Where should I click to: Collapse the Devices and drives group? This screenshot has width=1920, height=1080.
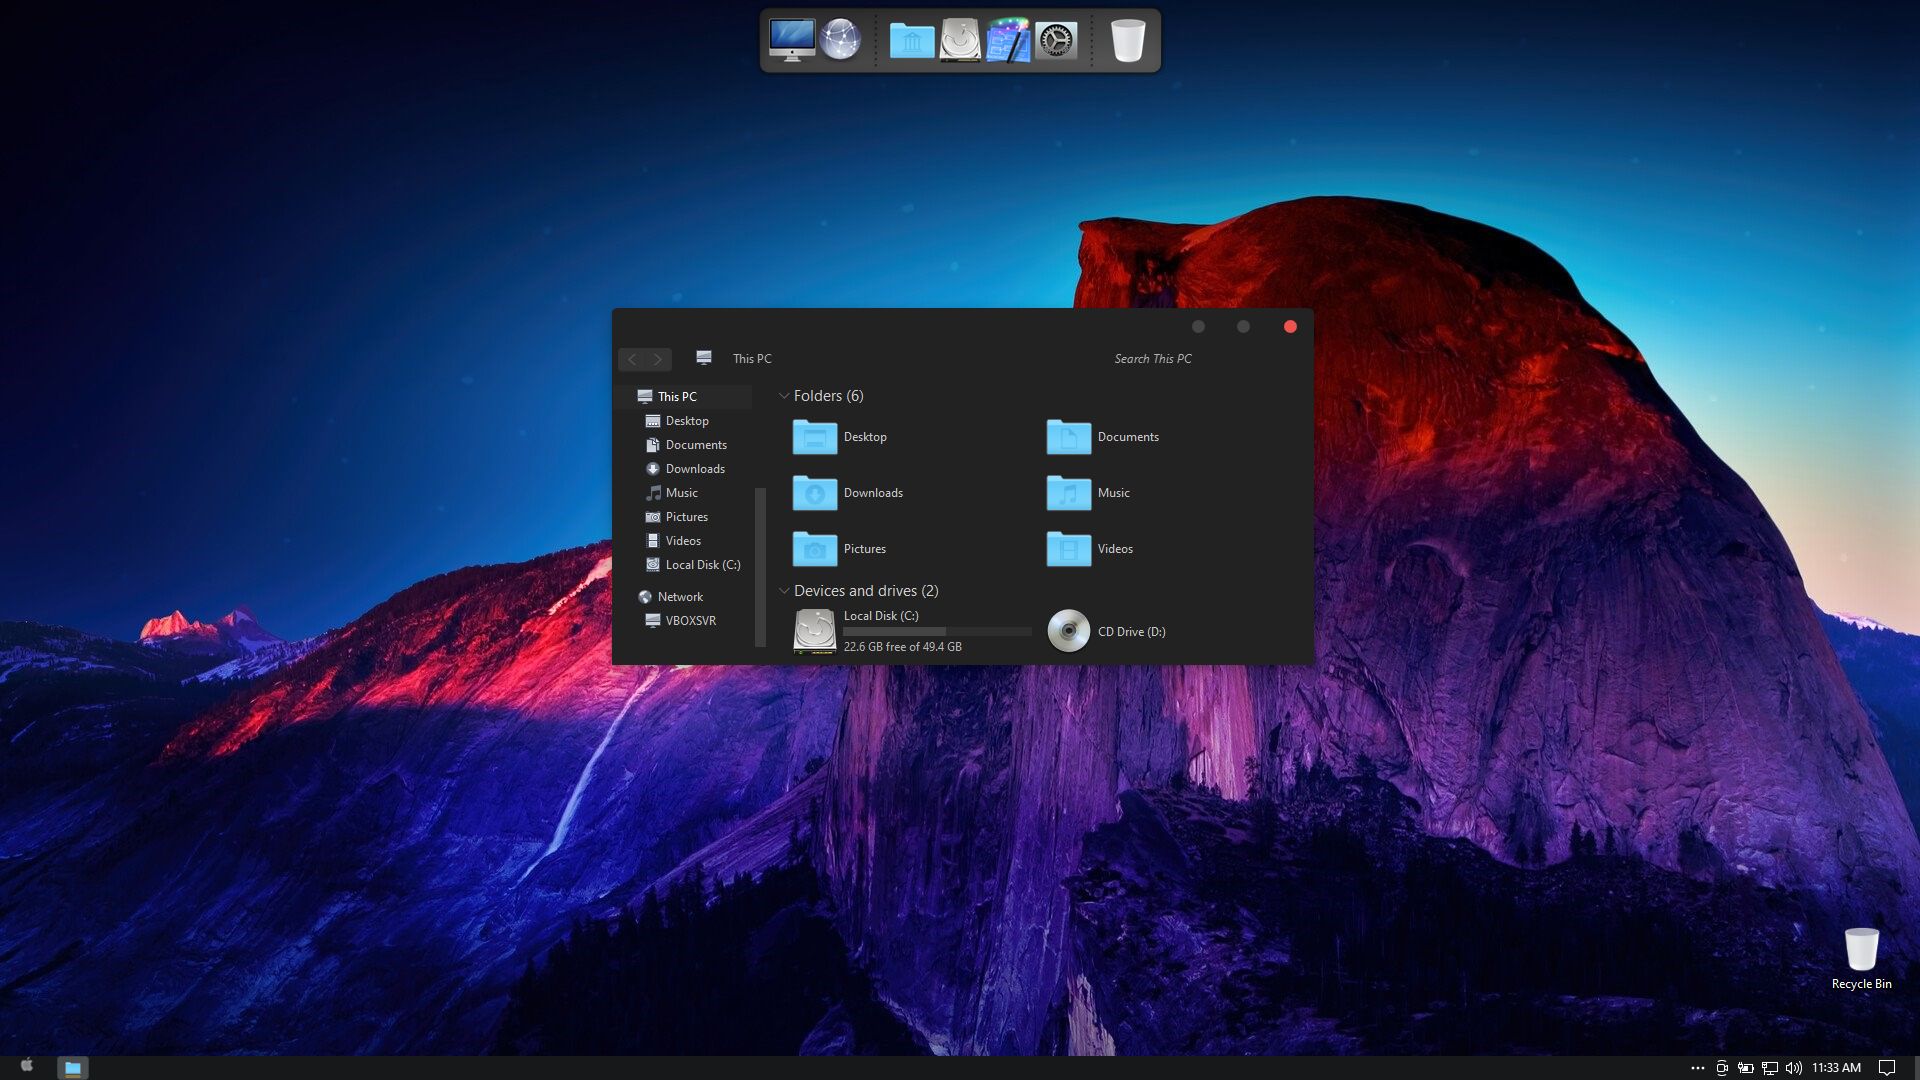[x=784, y=591]
